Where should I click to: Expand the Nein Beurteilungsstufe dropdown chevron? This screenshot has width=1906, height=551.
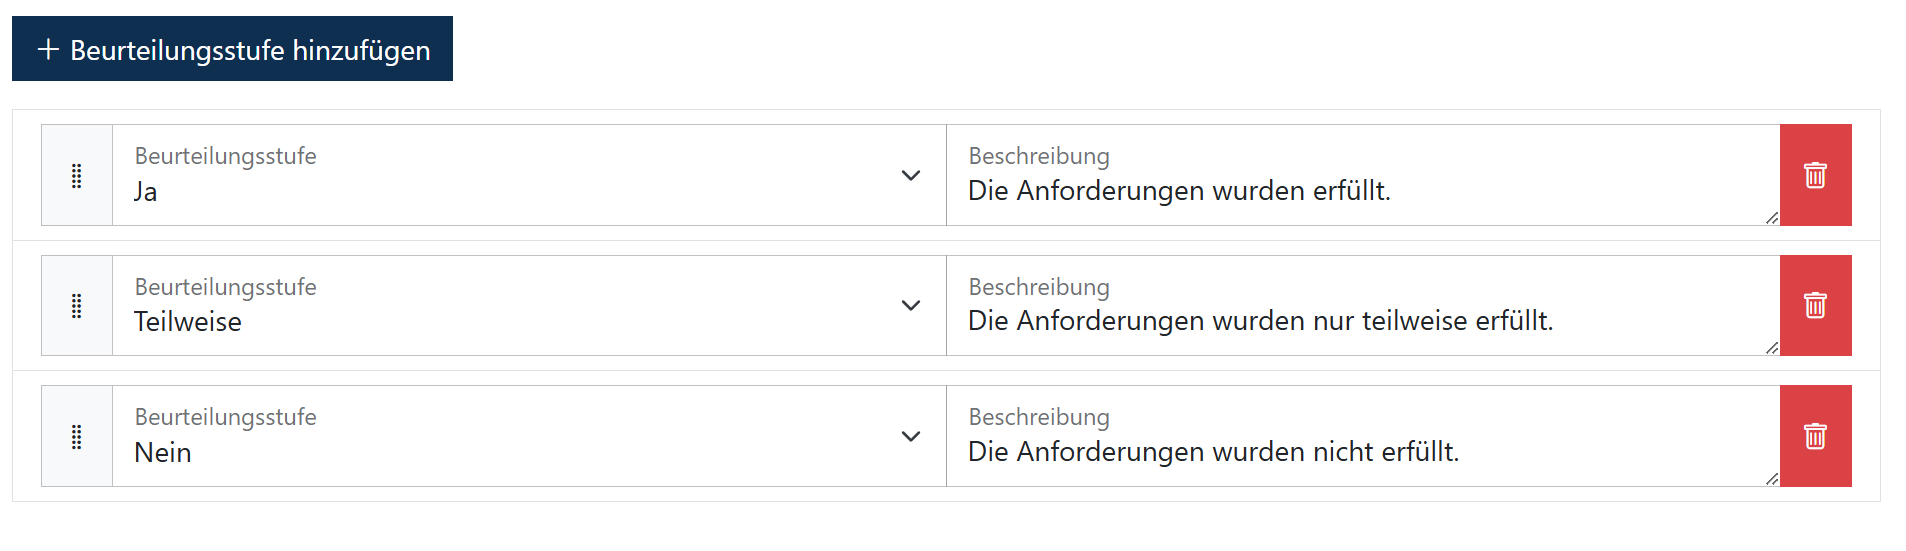point(910,436)
